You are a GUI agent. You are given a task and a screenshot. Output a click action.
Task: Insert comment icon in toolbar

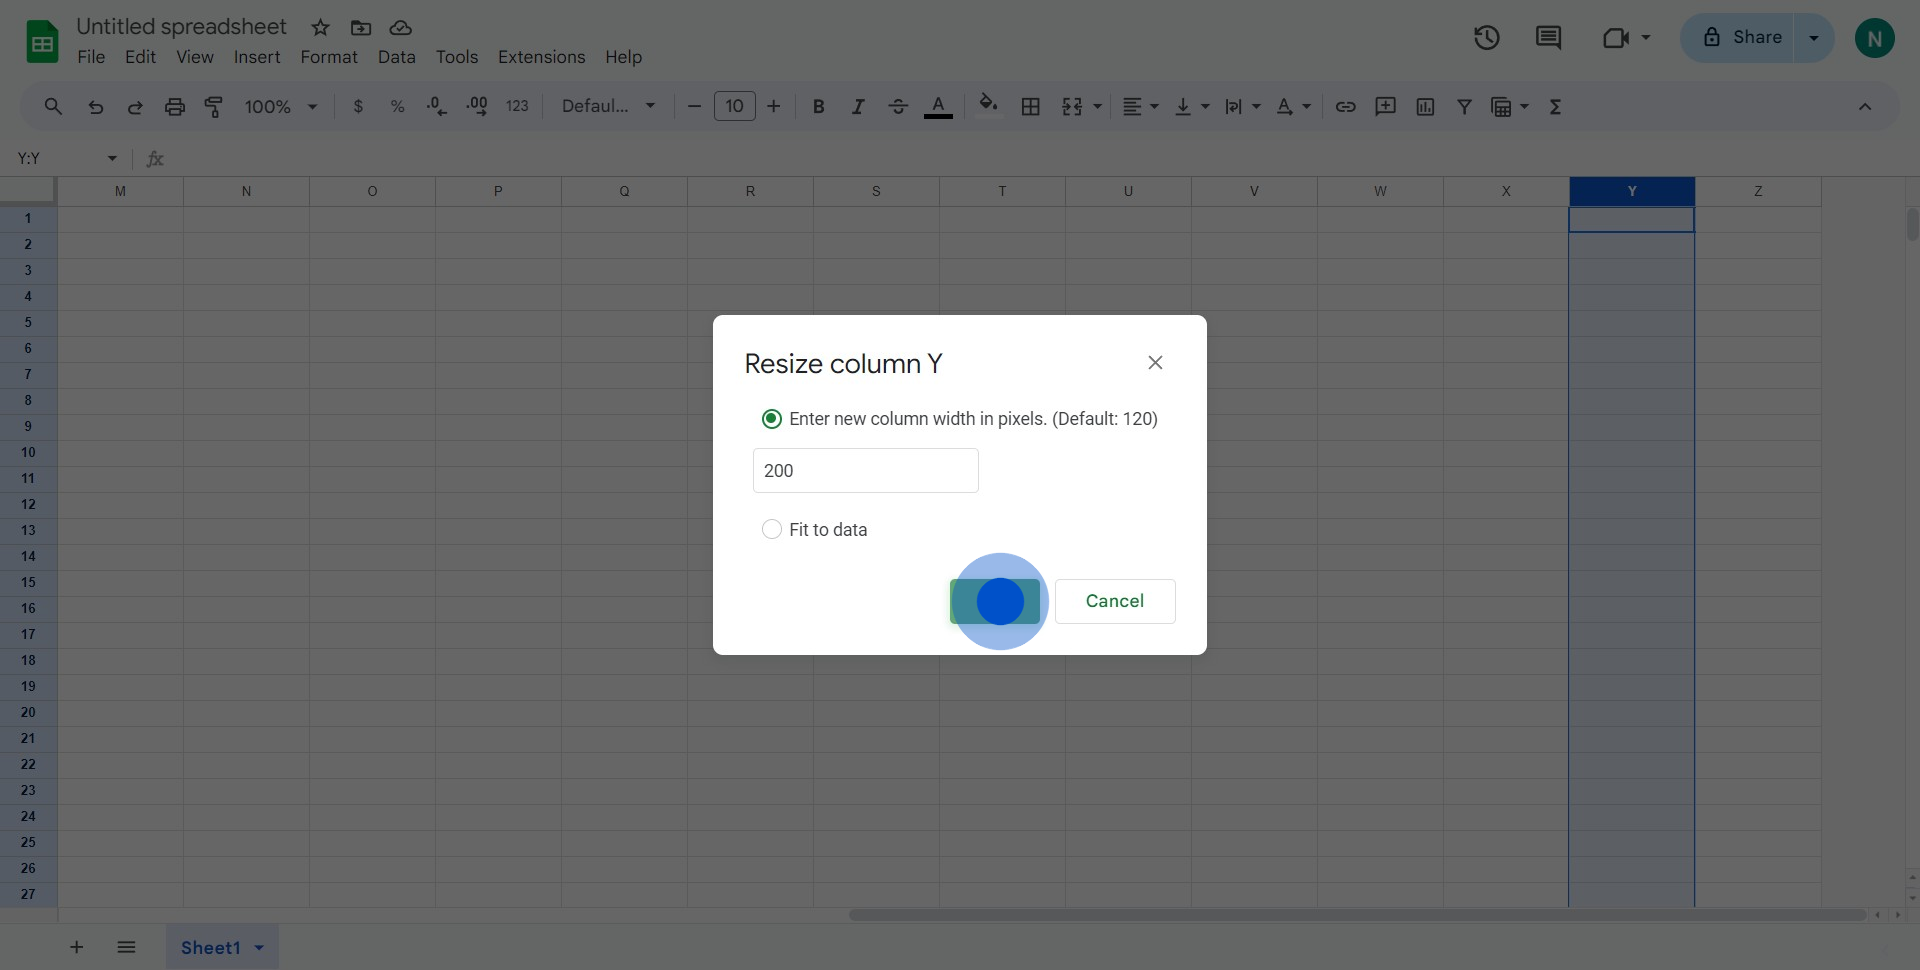1385,106
